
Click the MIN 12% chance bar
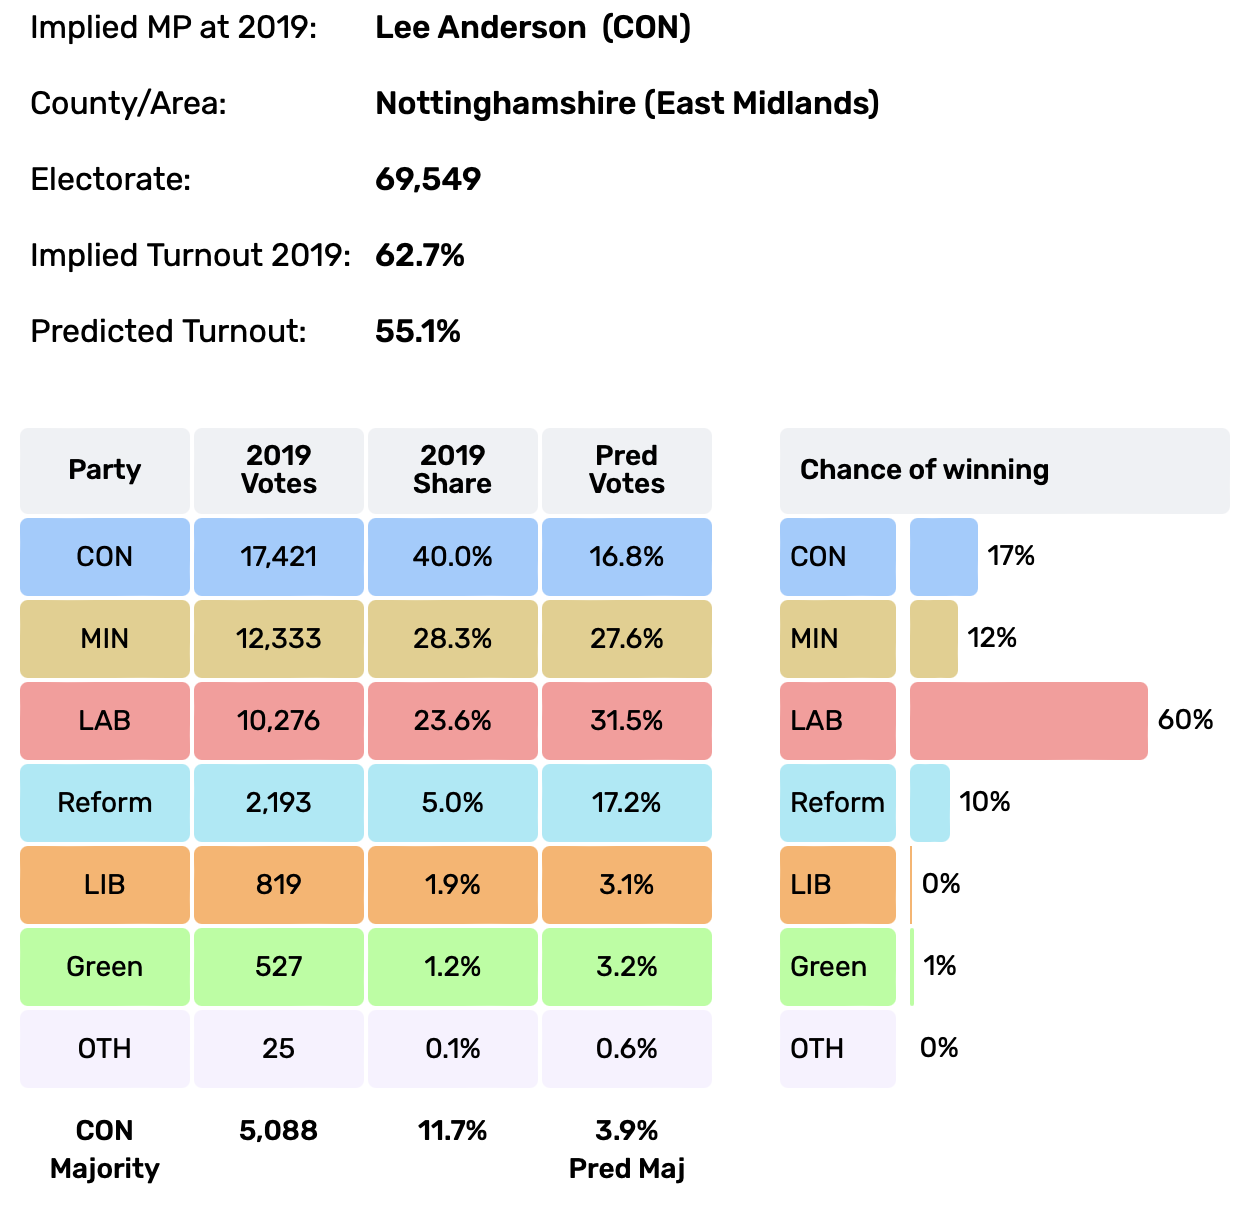pyautogui.click(x=933, y=639)
